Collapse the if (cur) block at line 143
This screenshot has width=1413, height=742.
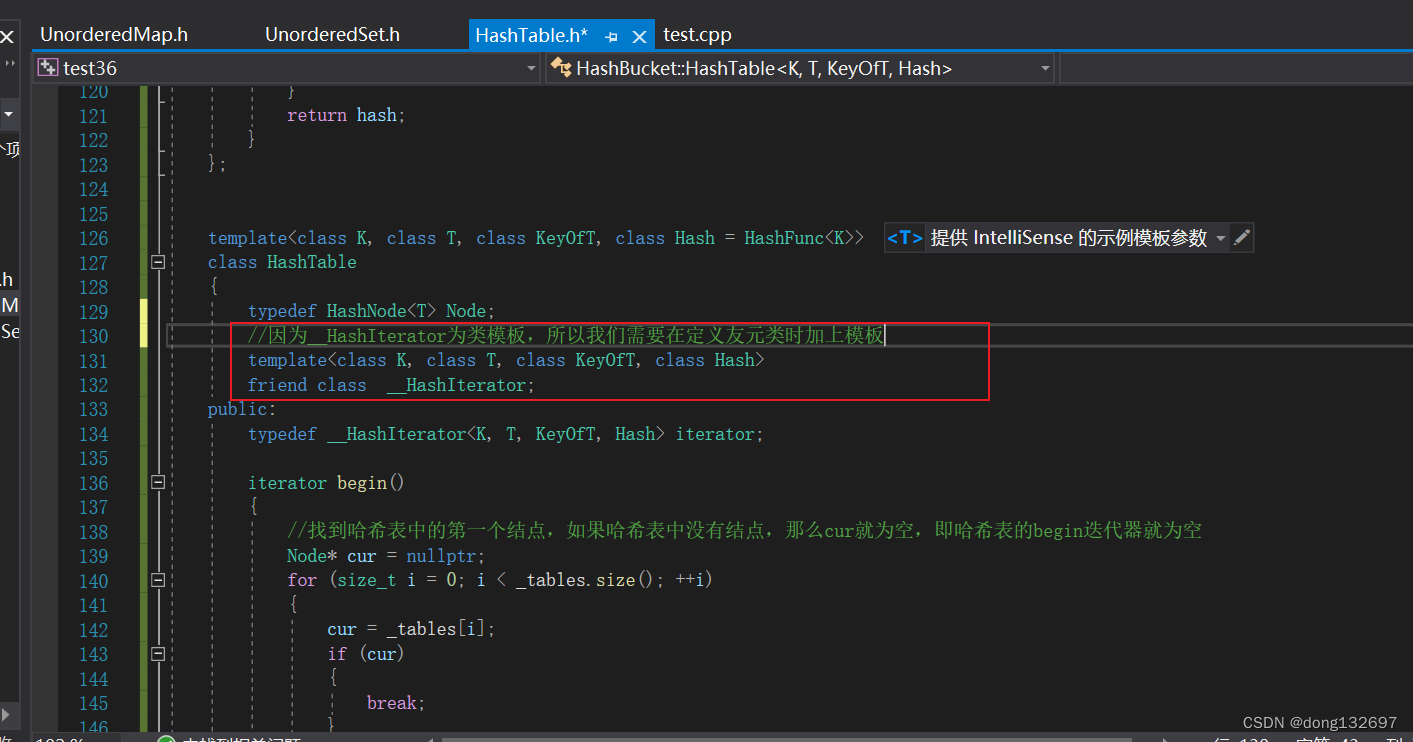pyautogui.click(x=157, y=654)
